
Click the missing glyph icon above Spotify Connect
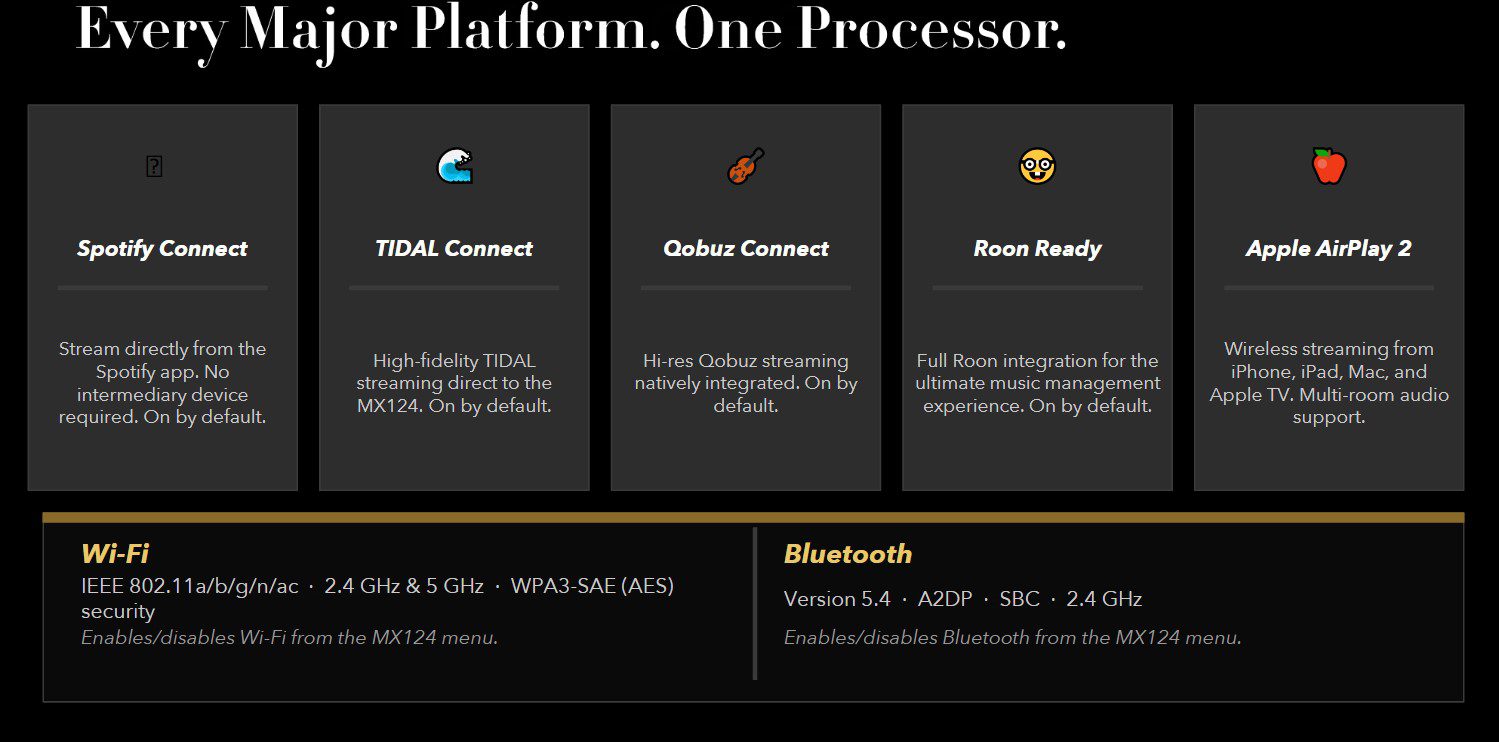tap(154, 167)
